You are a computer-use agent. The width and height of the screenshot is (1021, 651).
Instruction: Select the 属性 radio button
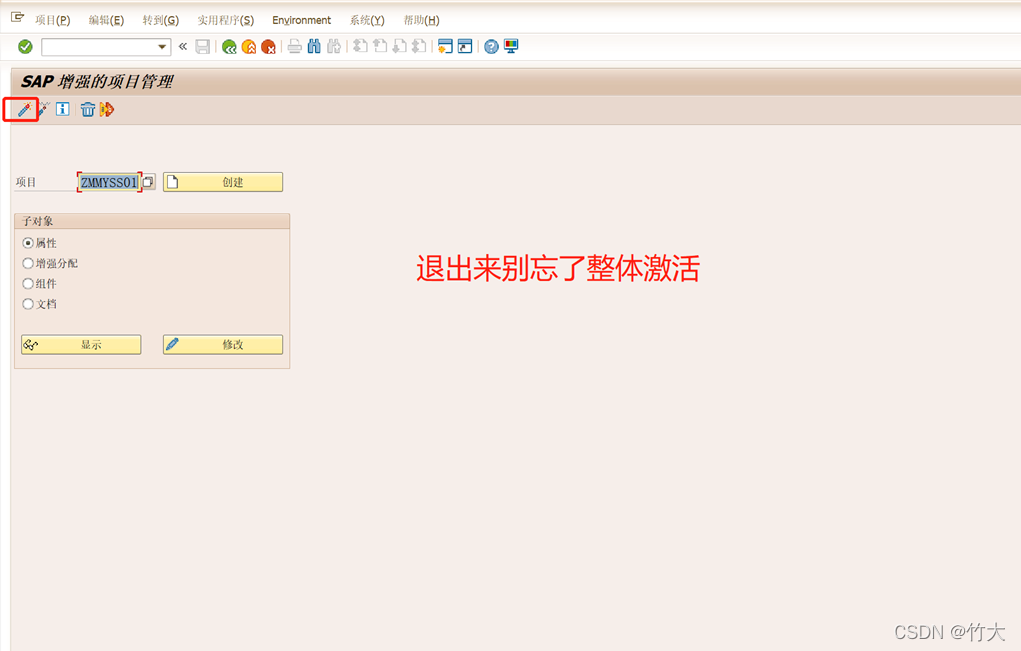point(28,243)
